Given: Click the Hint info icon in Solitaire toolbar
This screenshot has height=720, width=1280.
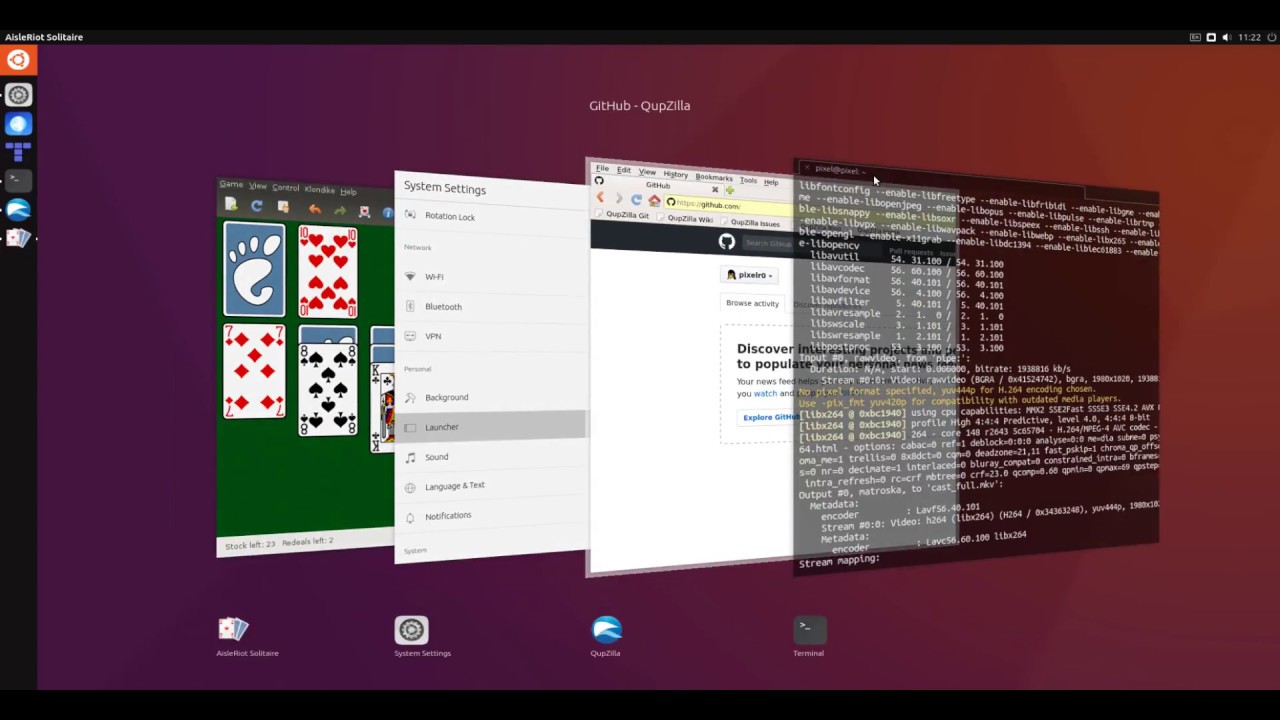Looking at the screenshot, I should tap(387, 213).
